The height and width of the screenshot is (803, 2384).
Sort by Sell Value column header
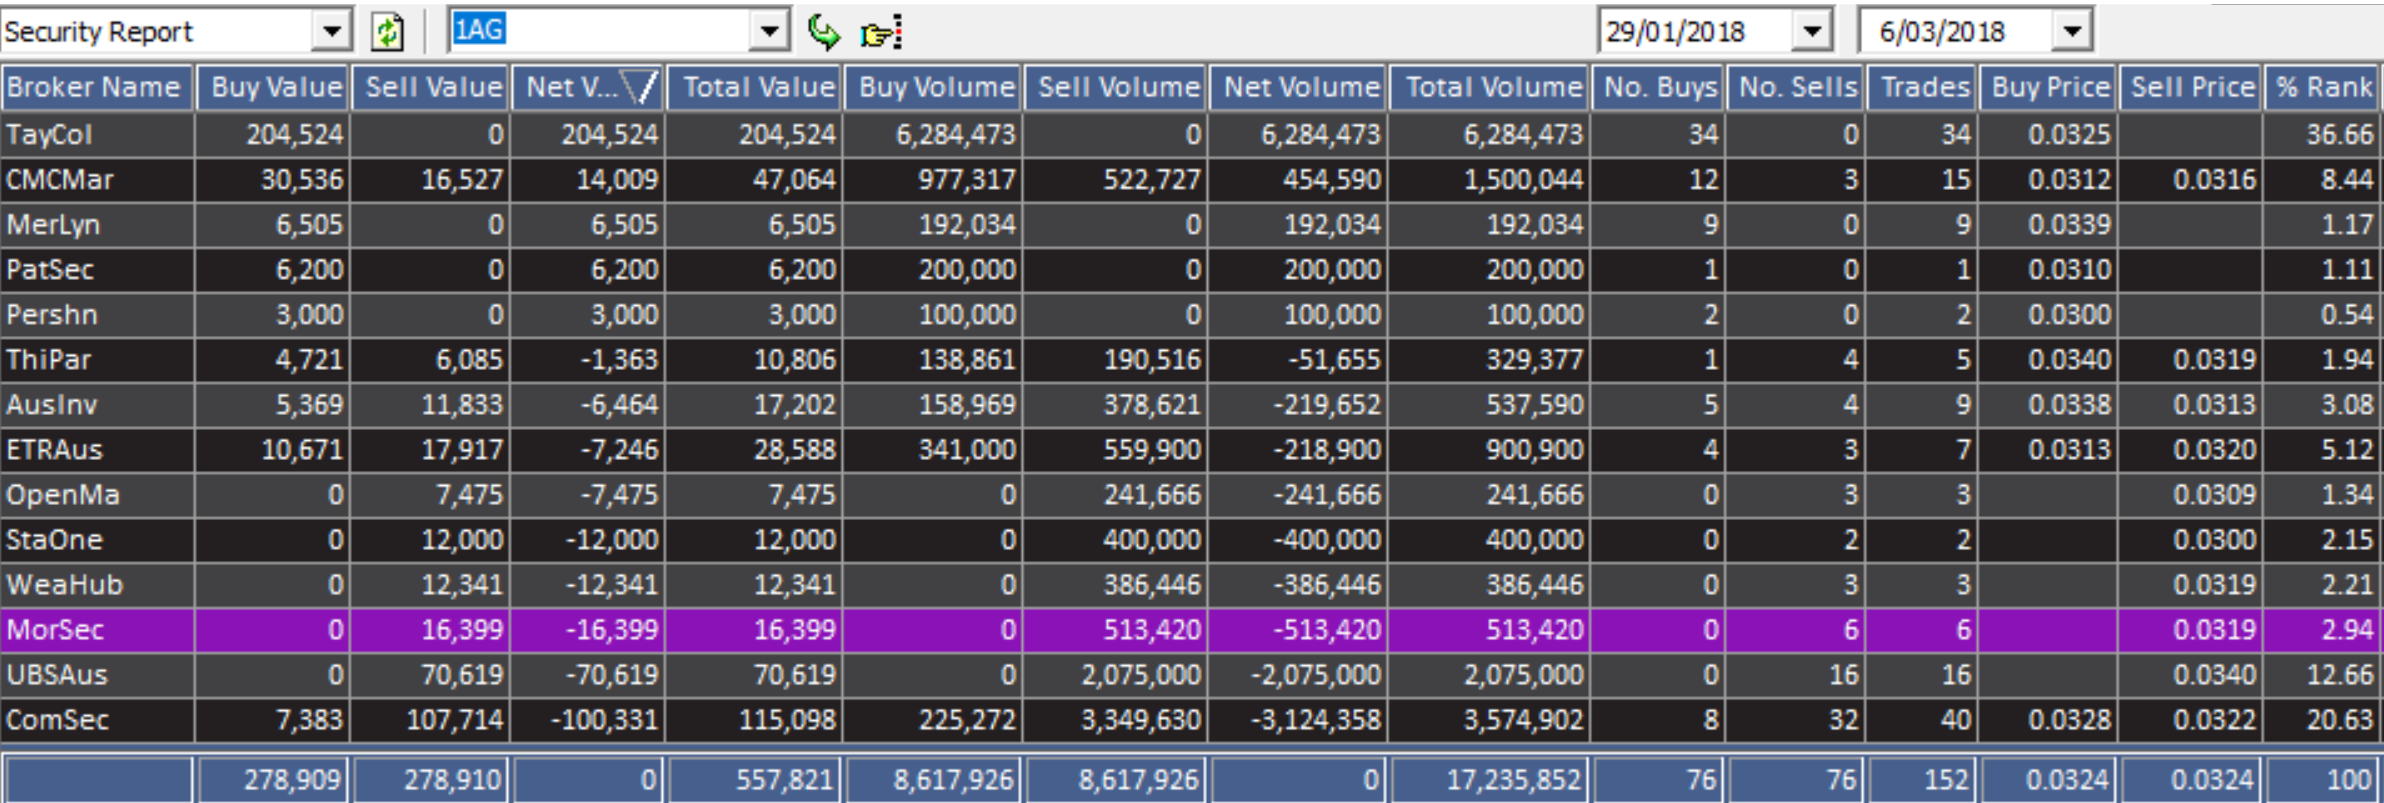[431, 88]
